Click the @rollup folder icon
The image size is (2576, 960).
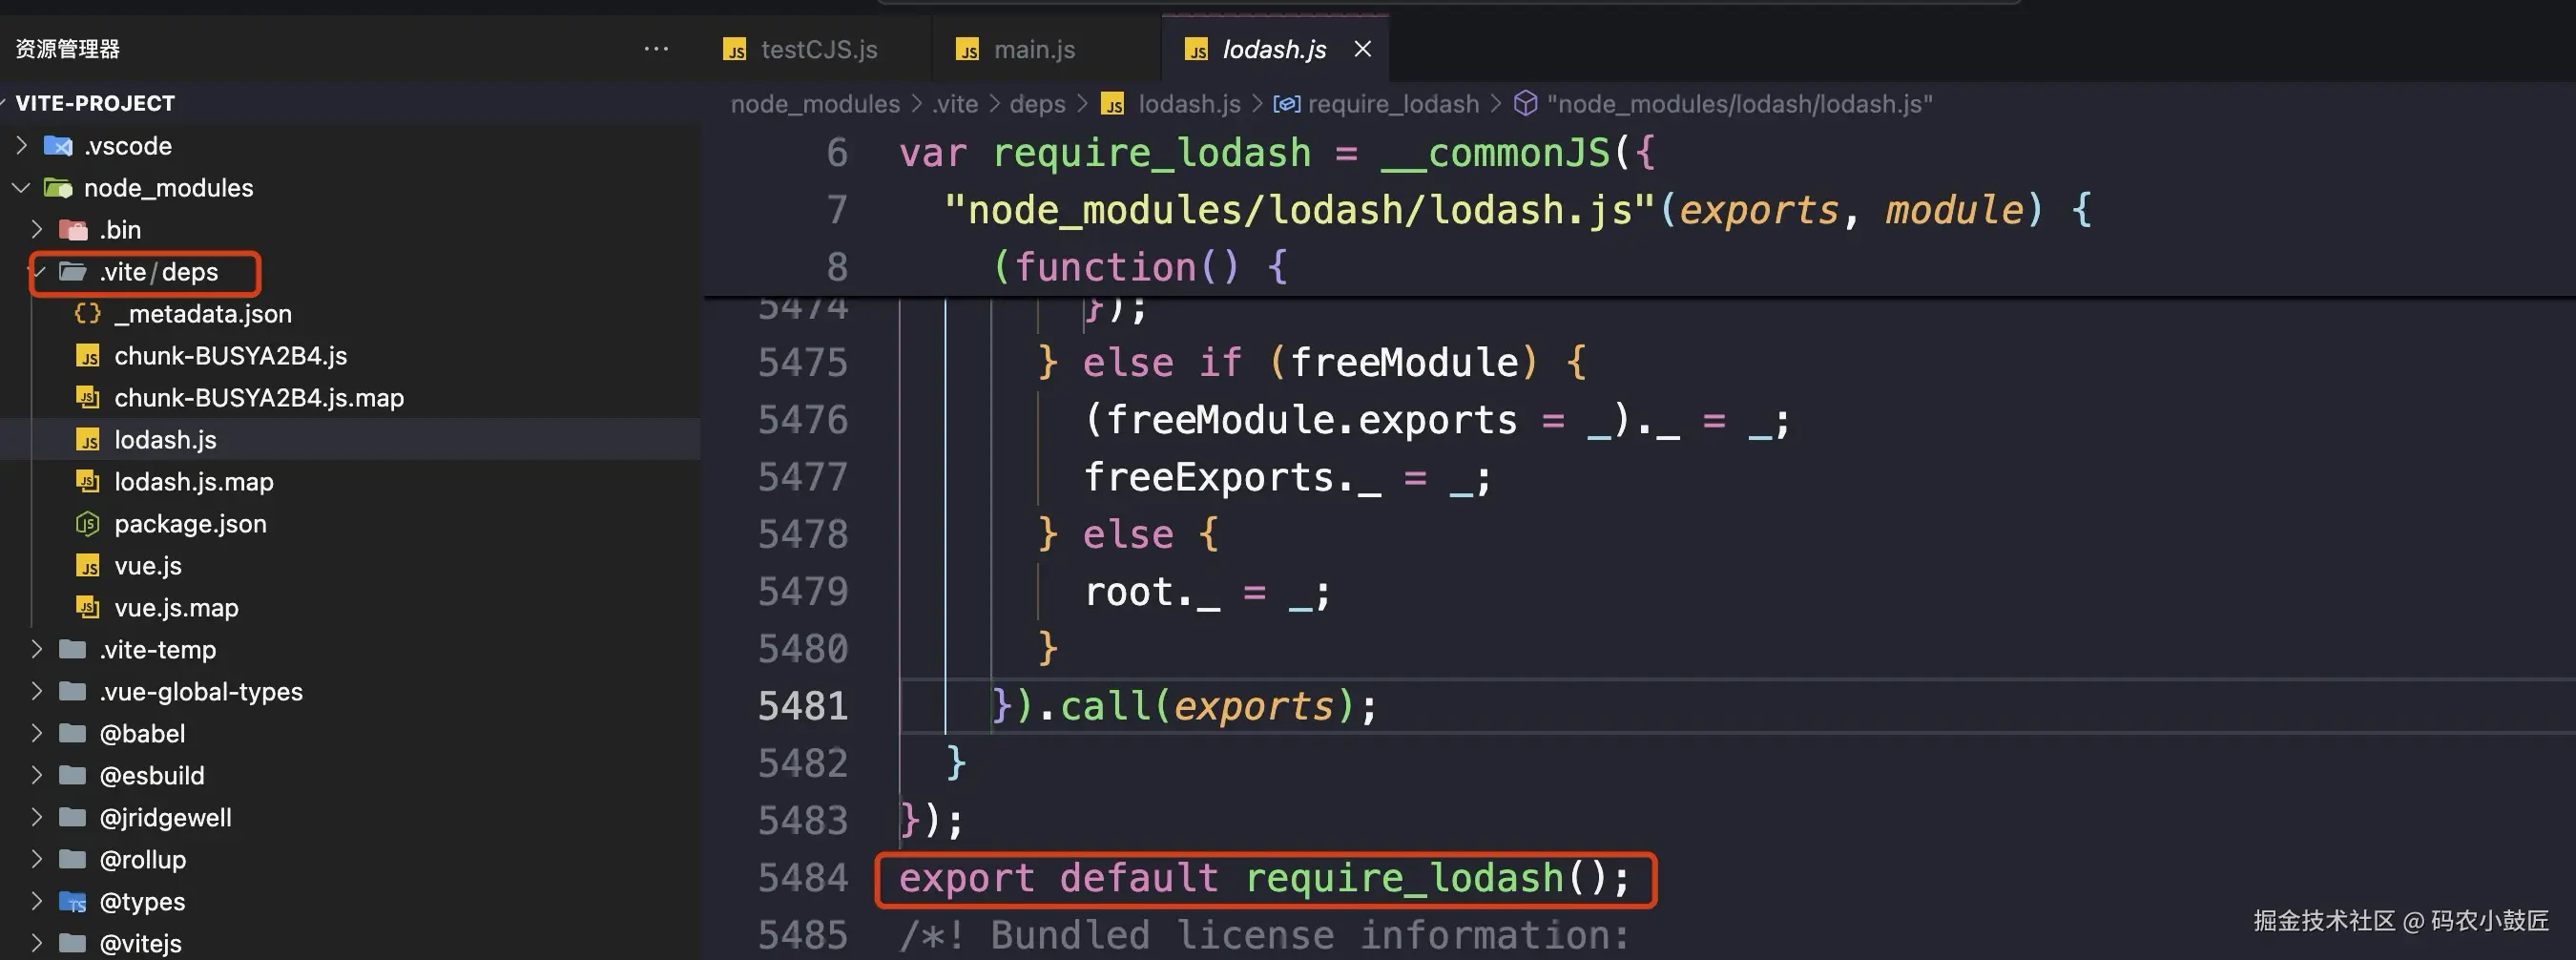[x=72, y=860]
